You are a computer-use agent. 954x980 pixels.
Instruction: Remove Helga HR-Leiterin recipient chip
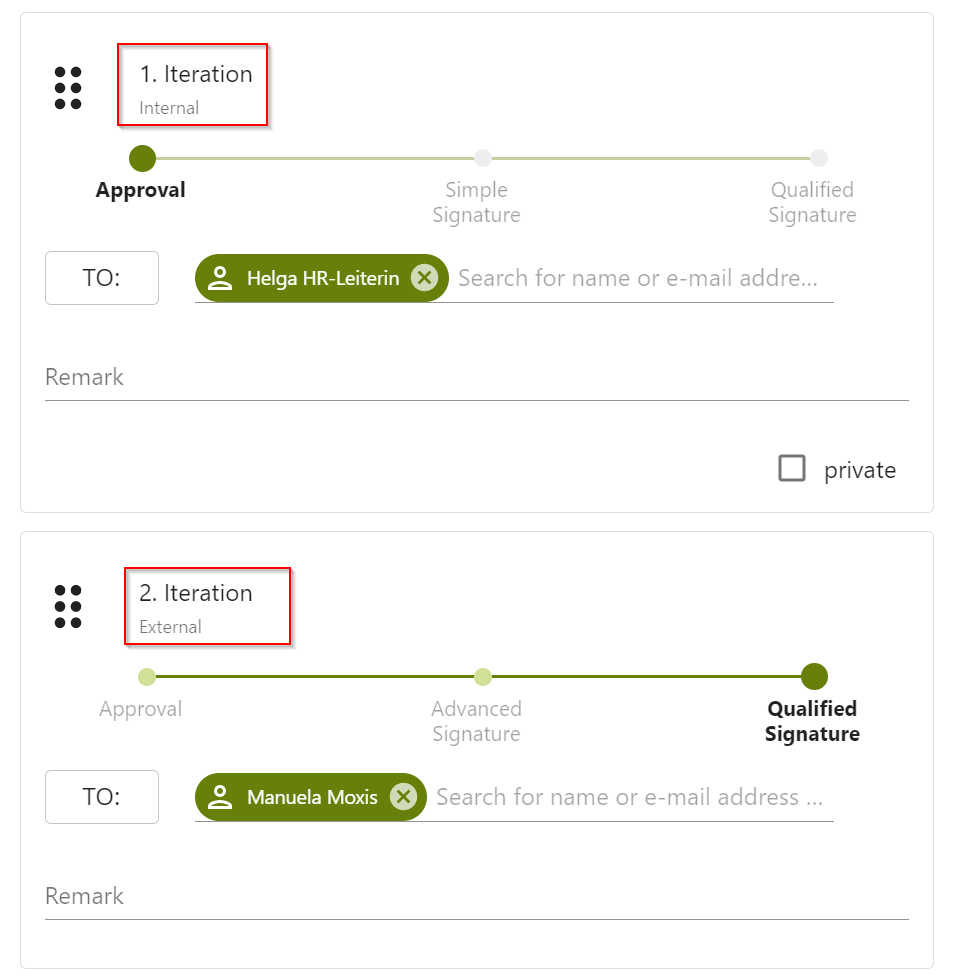[425, 278]
